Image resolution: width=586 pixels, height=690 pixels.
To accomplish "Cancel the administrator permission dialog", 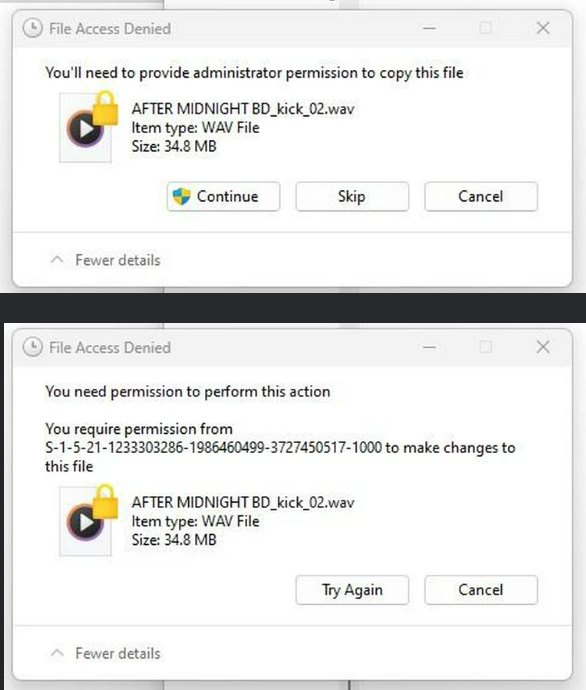I will (x=481, y=196).
